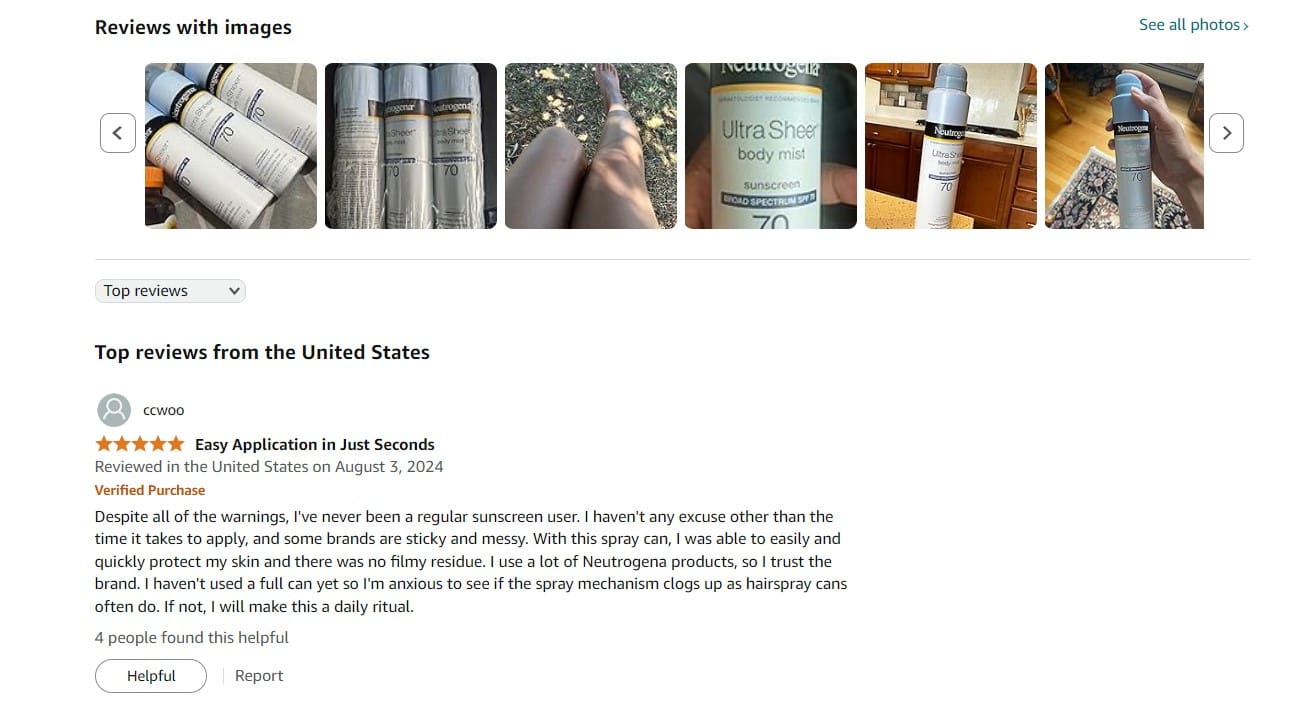Click the dropdown arrow in the Top reviews selector
This screenshot has height=712, width=1300.
tap(234, 291)
